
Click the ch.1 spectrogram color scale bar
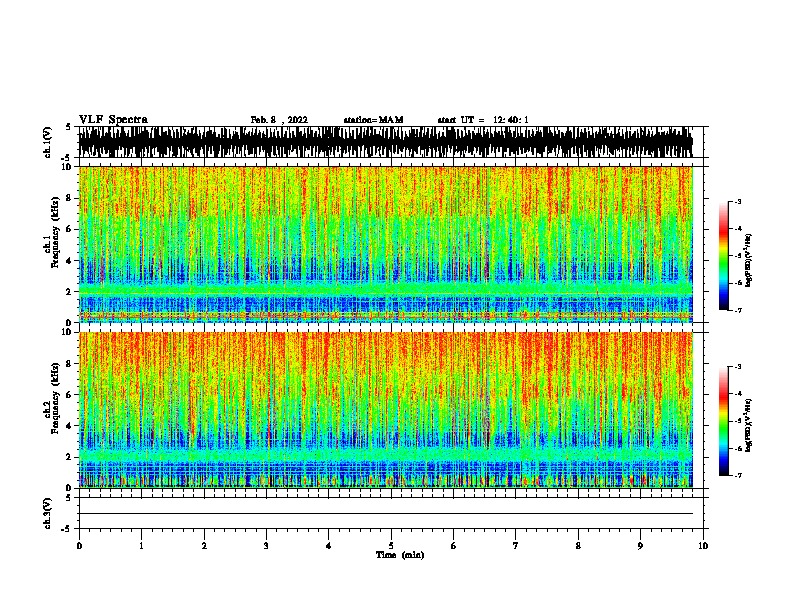click(x=724, y=256)
